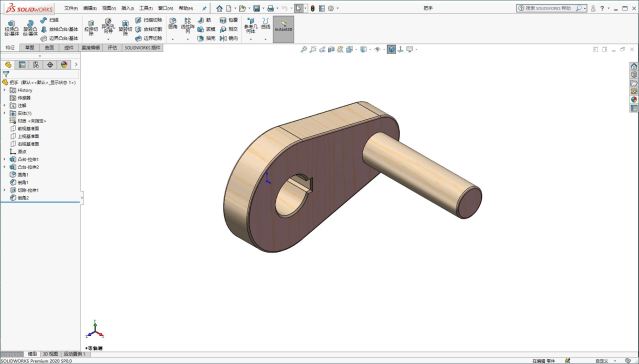This screenshot has height=364, width=639.
Task: Toggle the menu bar pin icon
Action: (x=204, y=8)
